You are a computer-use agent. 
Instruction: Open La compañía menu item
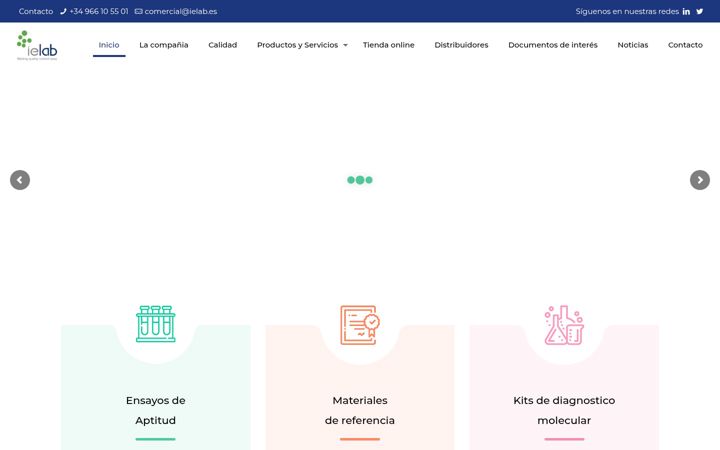tap(163, 45)
